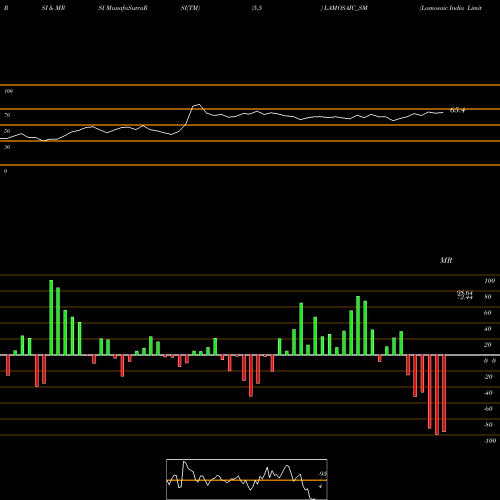This screenshot has width=500, height=500.
Task: Click the longest red bar in MR chart
Action: [437, 395]
